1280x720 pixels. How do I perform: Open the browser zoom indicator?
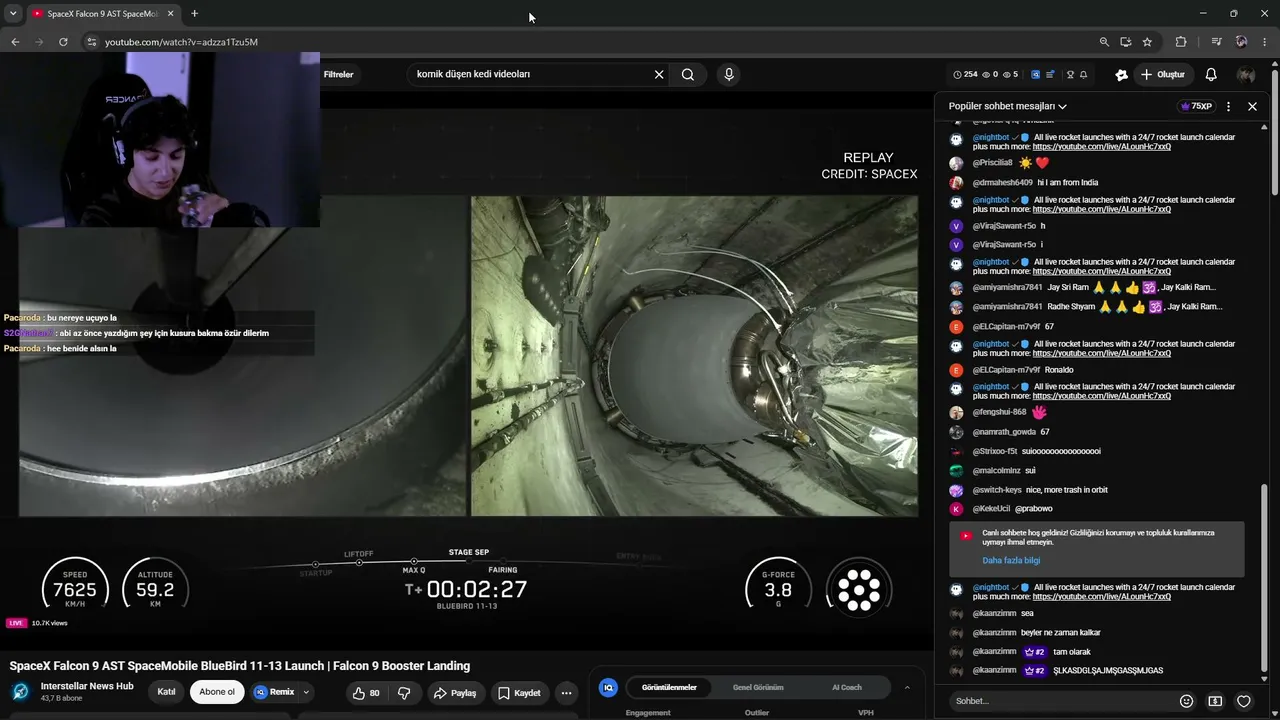1104,42
